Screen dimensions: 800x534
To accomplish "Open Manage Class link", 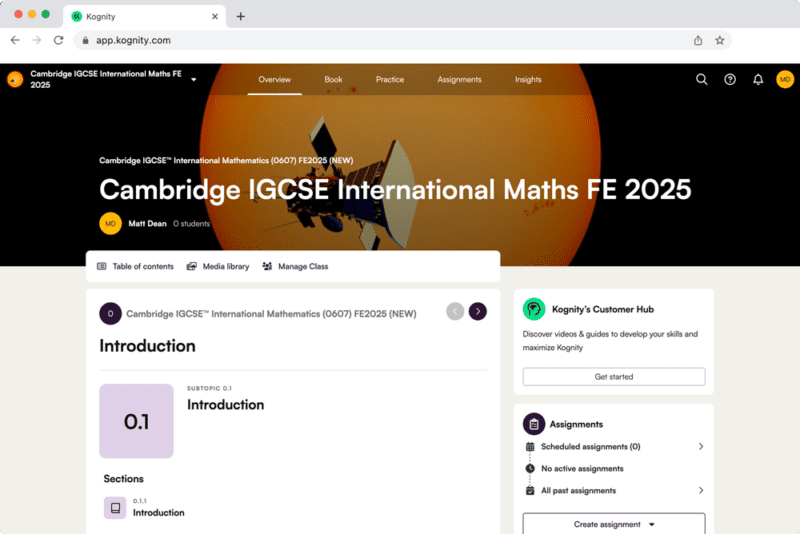I will 295,266.
